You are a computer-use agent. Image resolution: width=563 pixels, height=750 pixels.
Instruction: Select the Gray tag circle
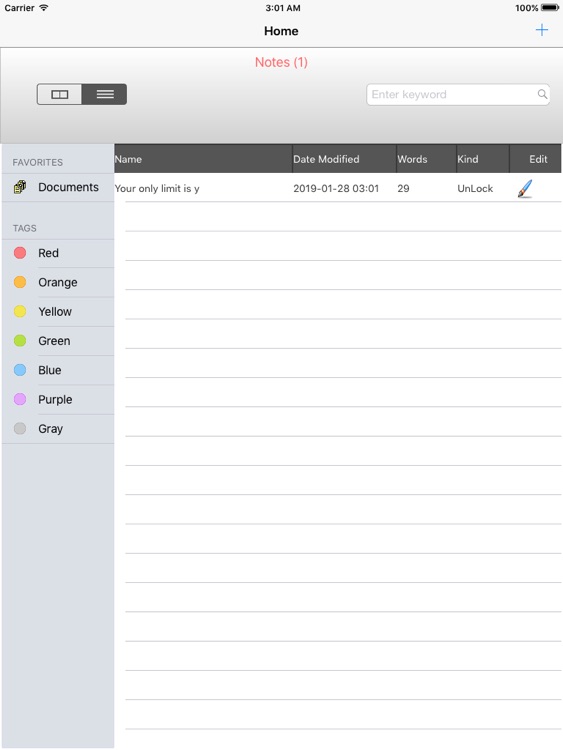[x=20, y=428]
